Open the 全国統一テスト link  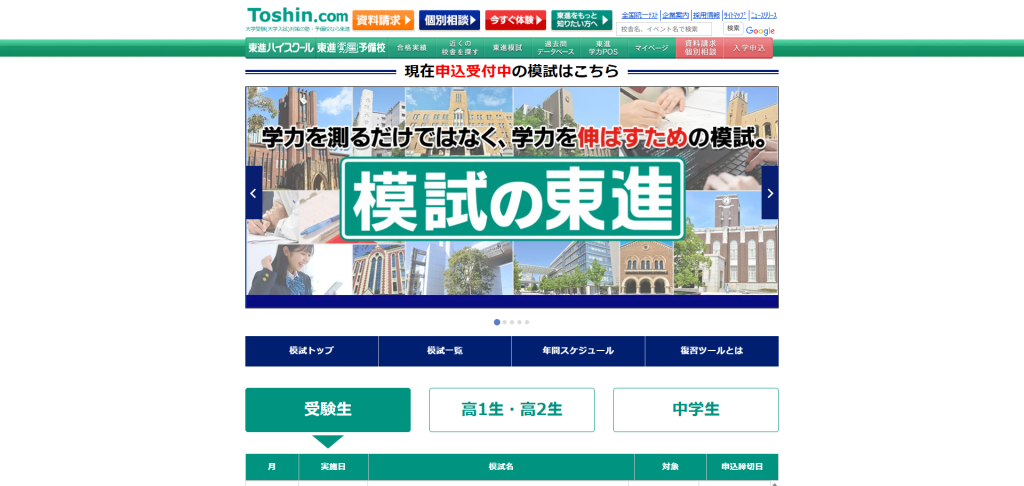click(x=639, y=15)
